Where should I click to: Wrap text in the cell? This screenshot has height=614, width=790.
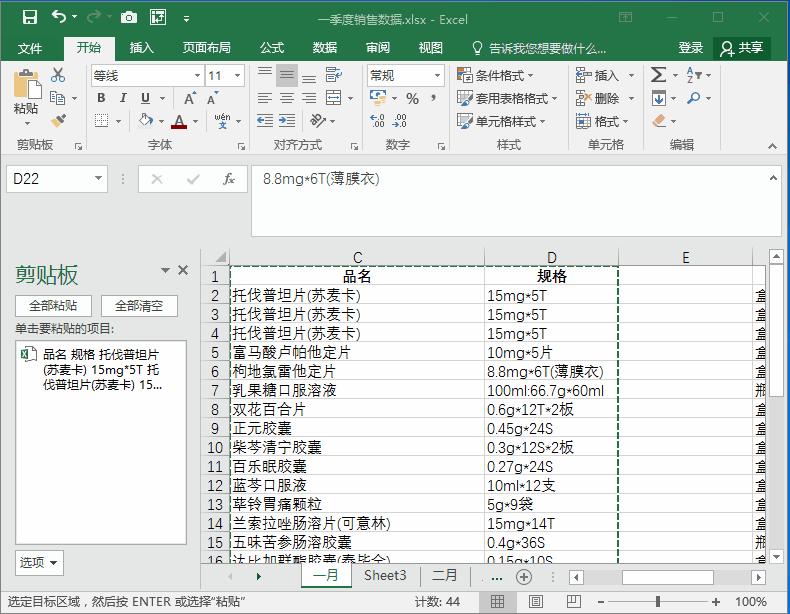(334, 75)
